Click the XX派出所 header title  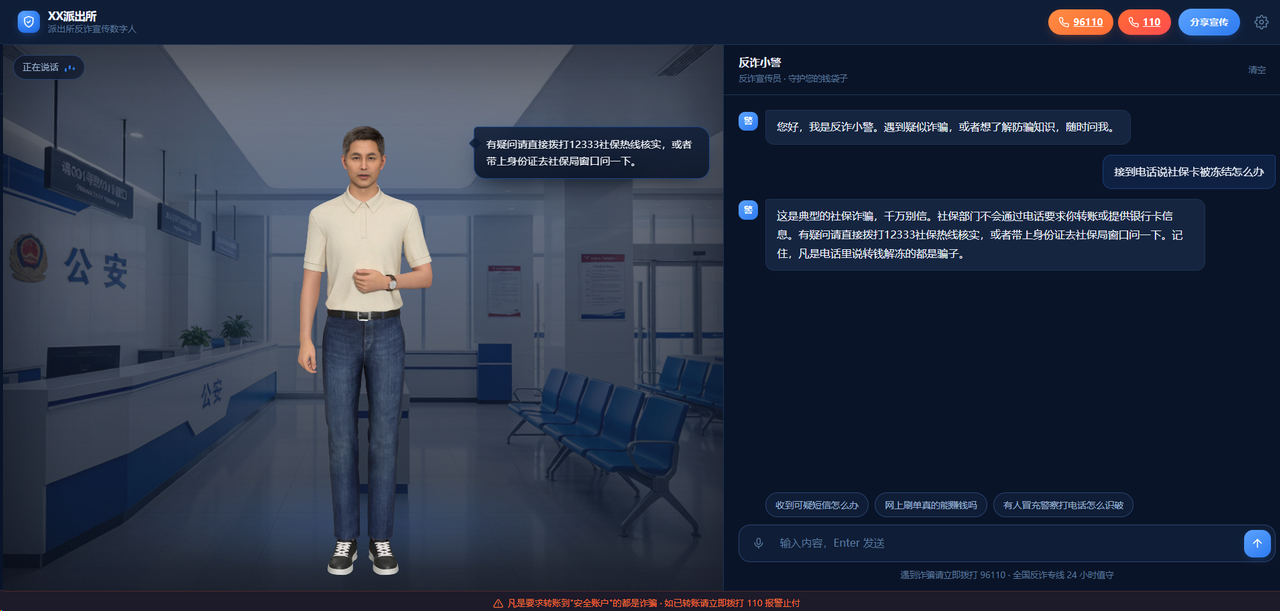72,16
